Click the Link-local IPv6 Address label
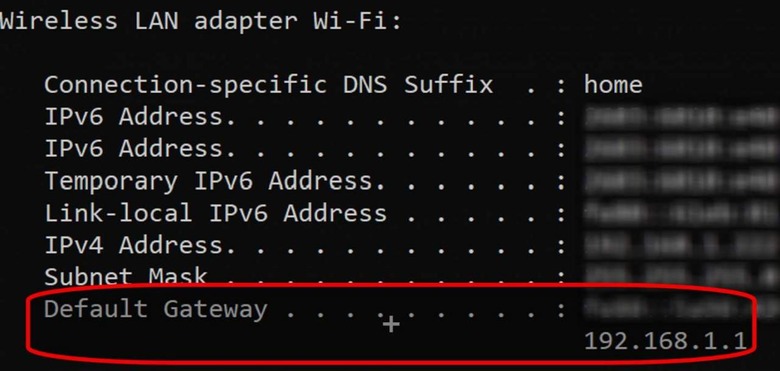 [215, 213]
